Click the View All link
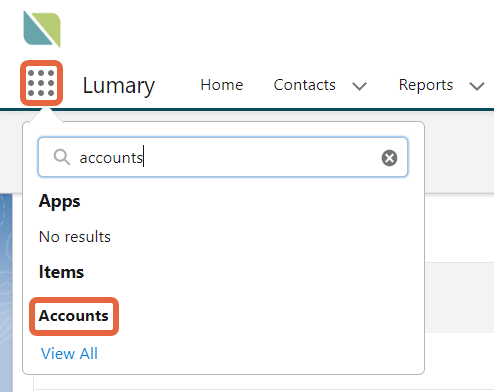This screenshot has height=392, width=494. pyautogui.click(x=69, y=353)
